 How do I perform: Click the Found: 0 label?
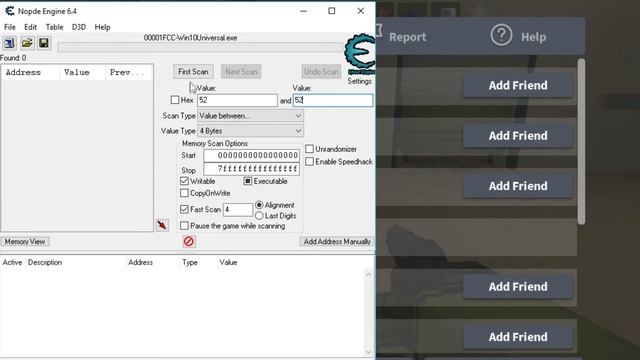pyautogui.click(x=13, y=58)
